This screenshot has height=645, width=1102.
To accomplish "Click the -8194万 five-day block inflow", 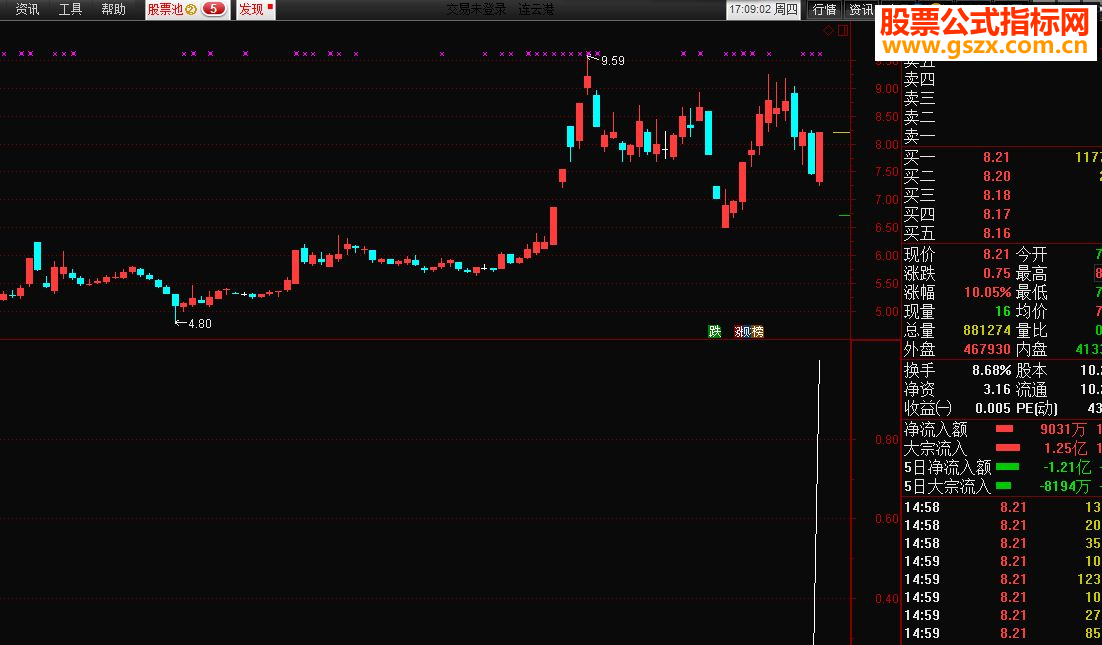I will coord(1065,486).
